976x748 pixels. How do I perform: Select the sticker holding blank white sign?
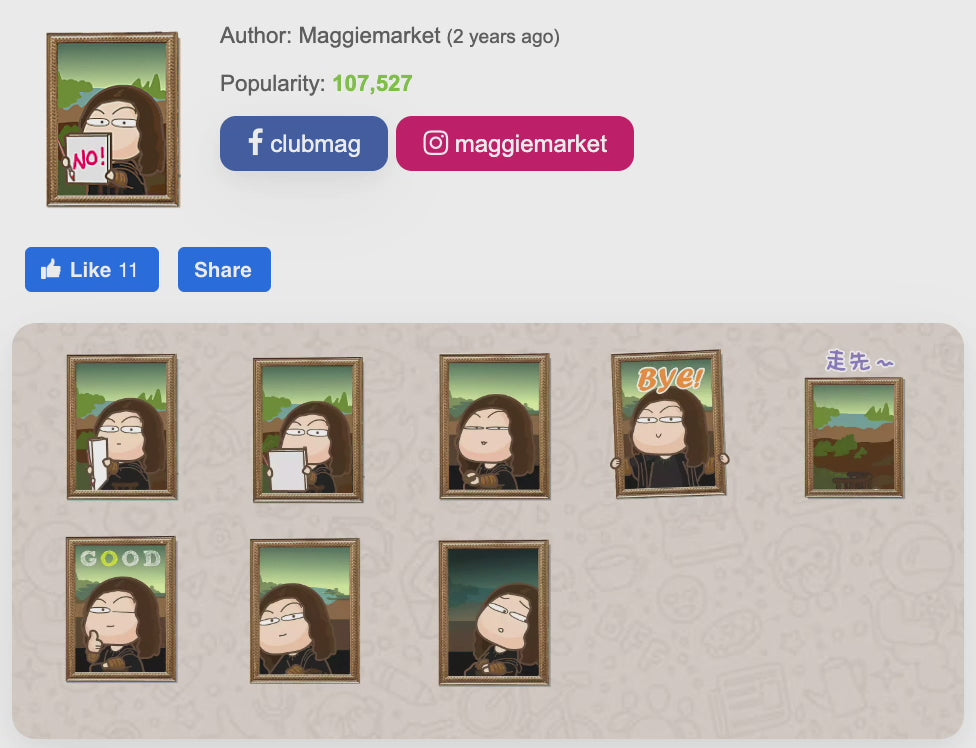[308, 429]
